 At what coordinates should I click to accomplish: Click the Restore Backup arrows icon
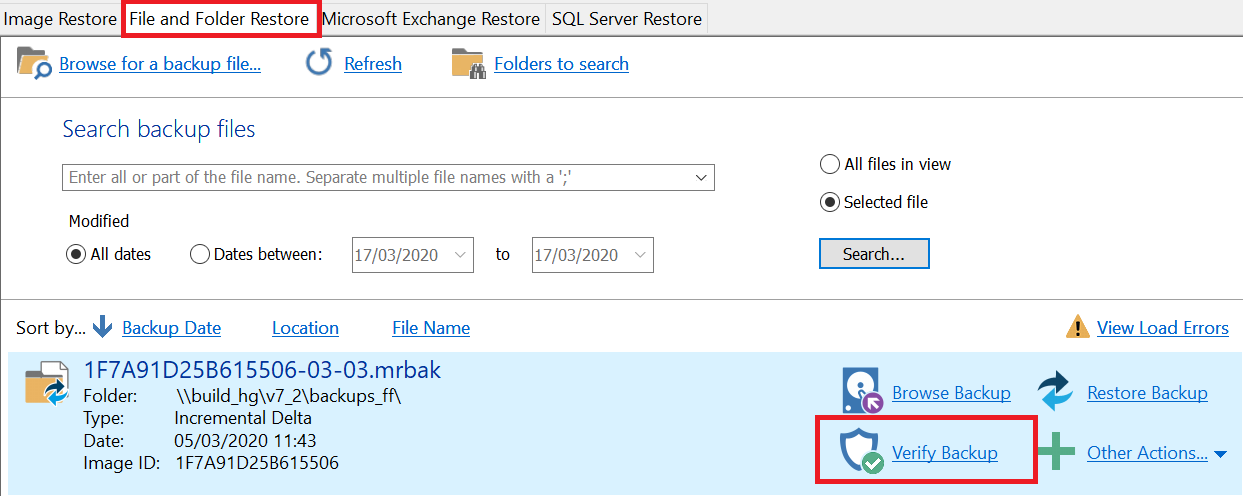1054,392
